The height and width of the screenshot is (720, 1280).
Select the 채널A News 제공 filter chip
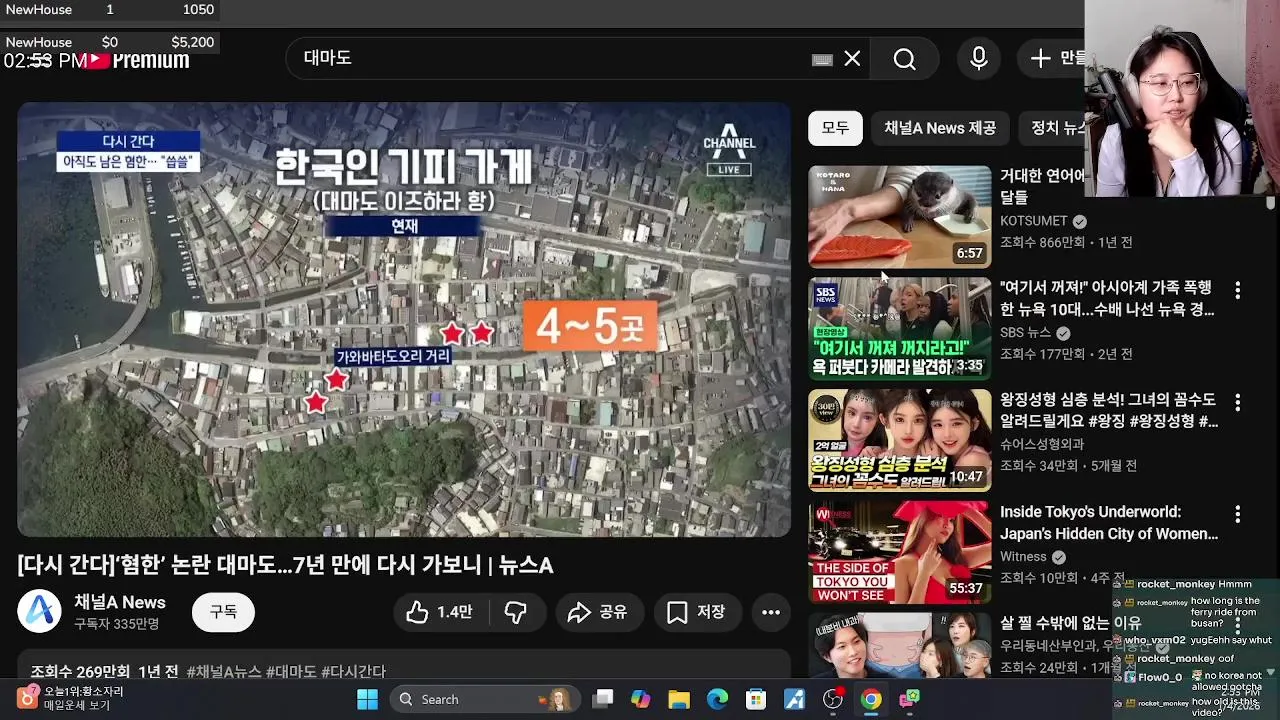[x=940, y=128]
